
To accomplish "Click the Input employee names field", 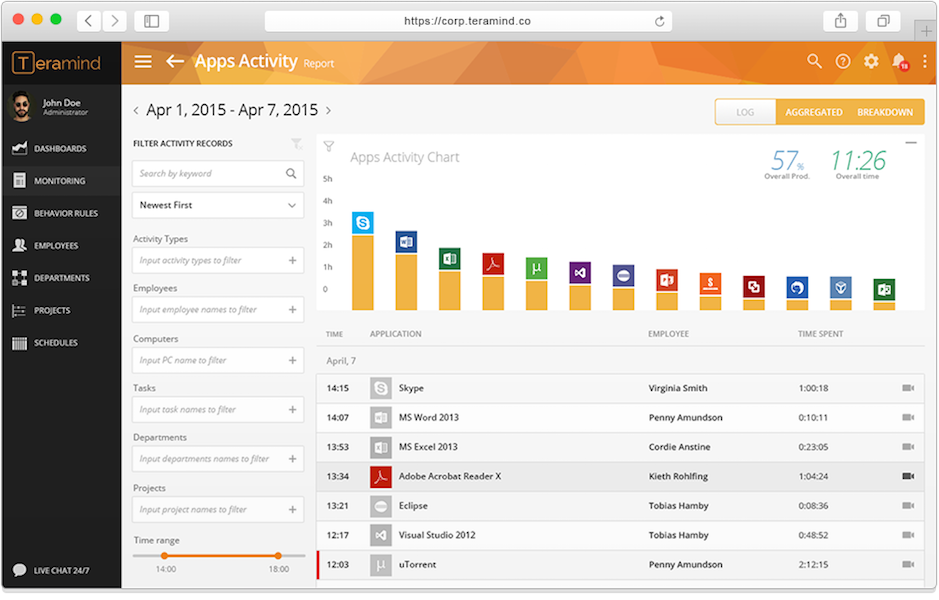I will click(218, 310).
